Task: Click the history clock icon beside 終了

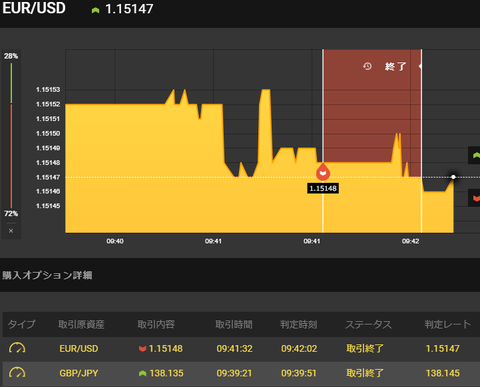Action: pos(367,66)
